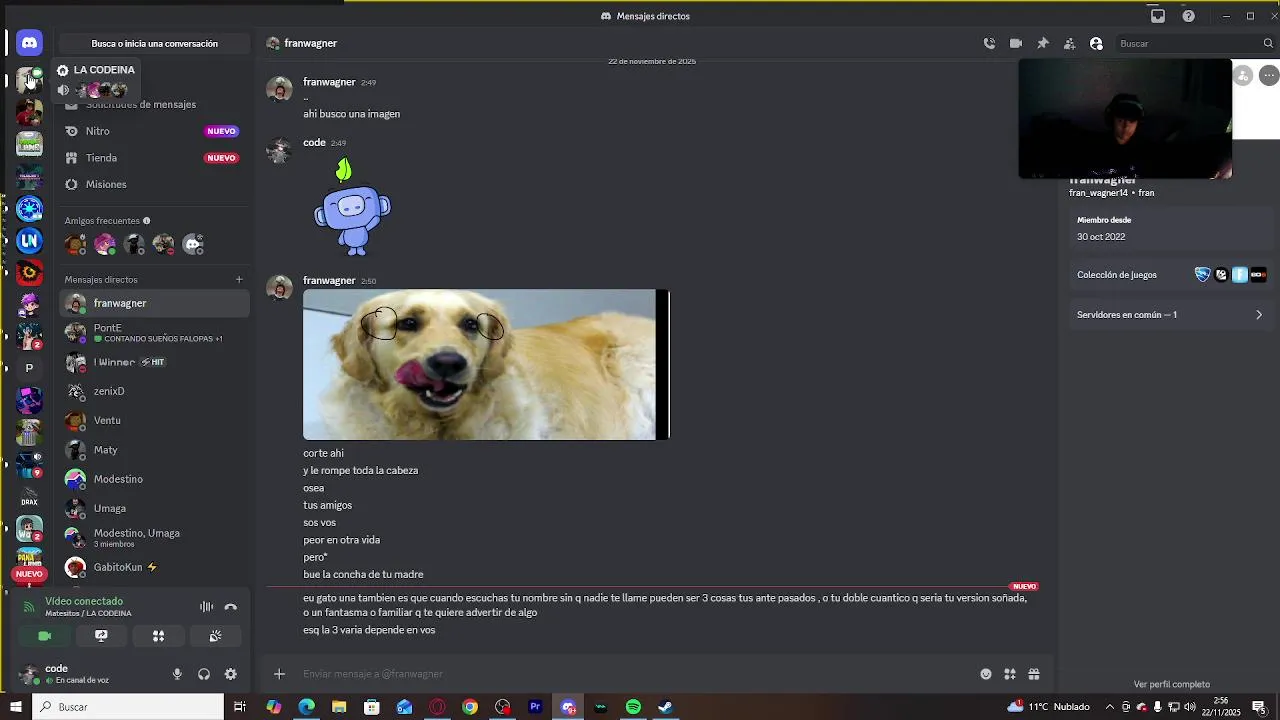The image size is (1280, 720).
Task: Add friends to this direct message
Action: (x=1069, y=43)
